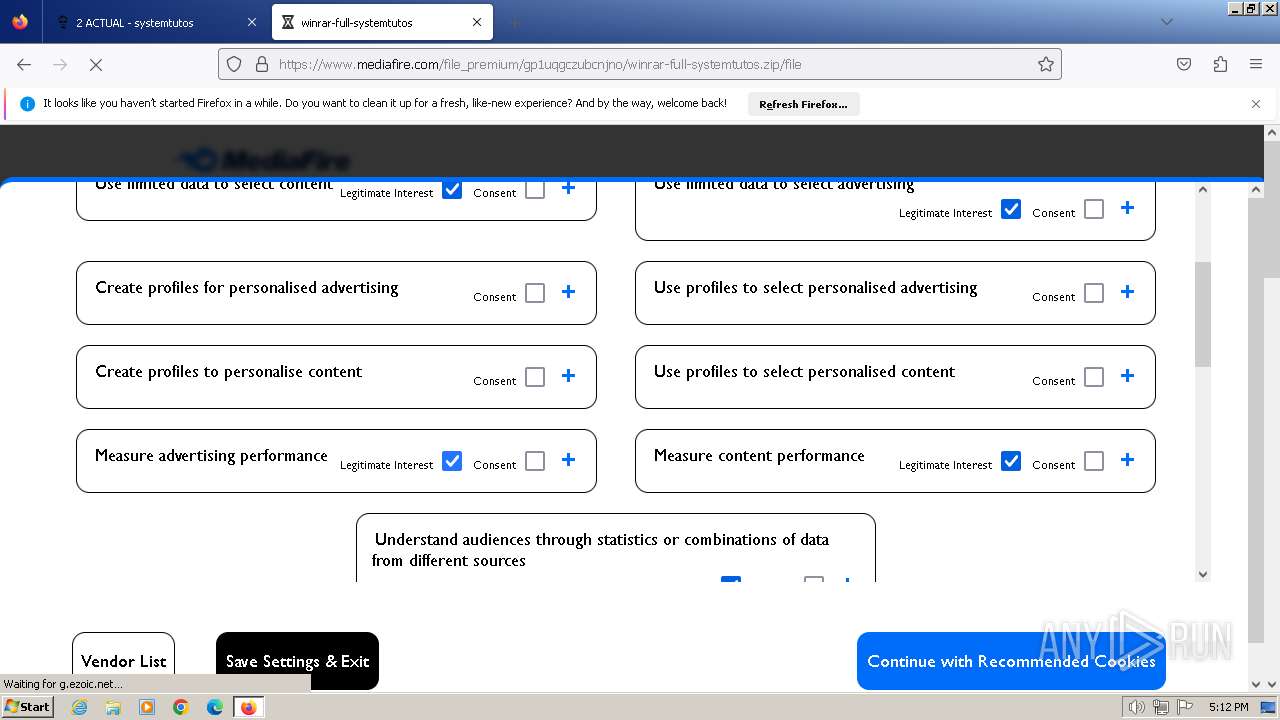Open the Save to Pocket icon

click(1184, 64)
